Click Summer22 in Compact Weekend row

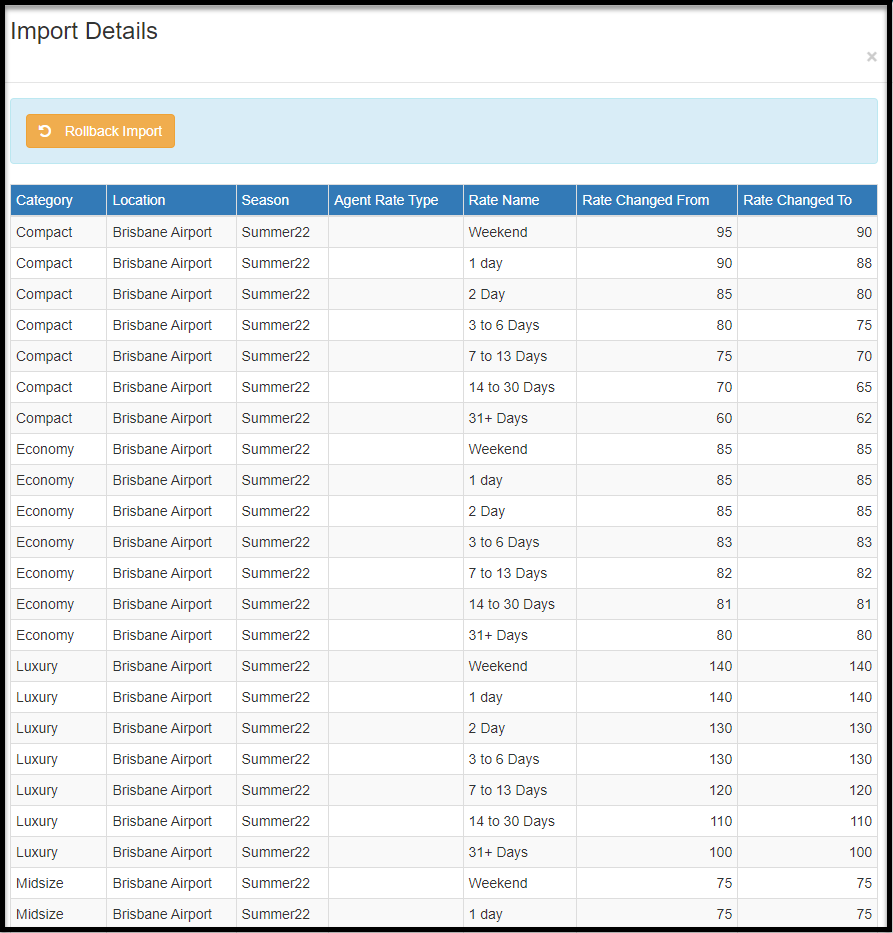pyautogui.click(x=275, y=232)
